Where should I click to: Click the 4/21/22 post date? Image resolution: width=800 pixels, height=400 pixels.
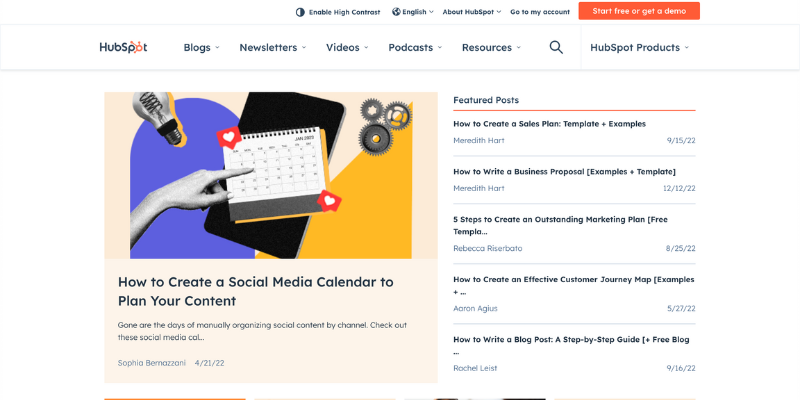point(210,363)
